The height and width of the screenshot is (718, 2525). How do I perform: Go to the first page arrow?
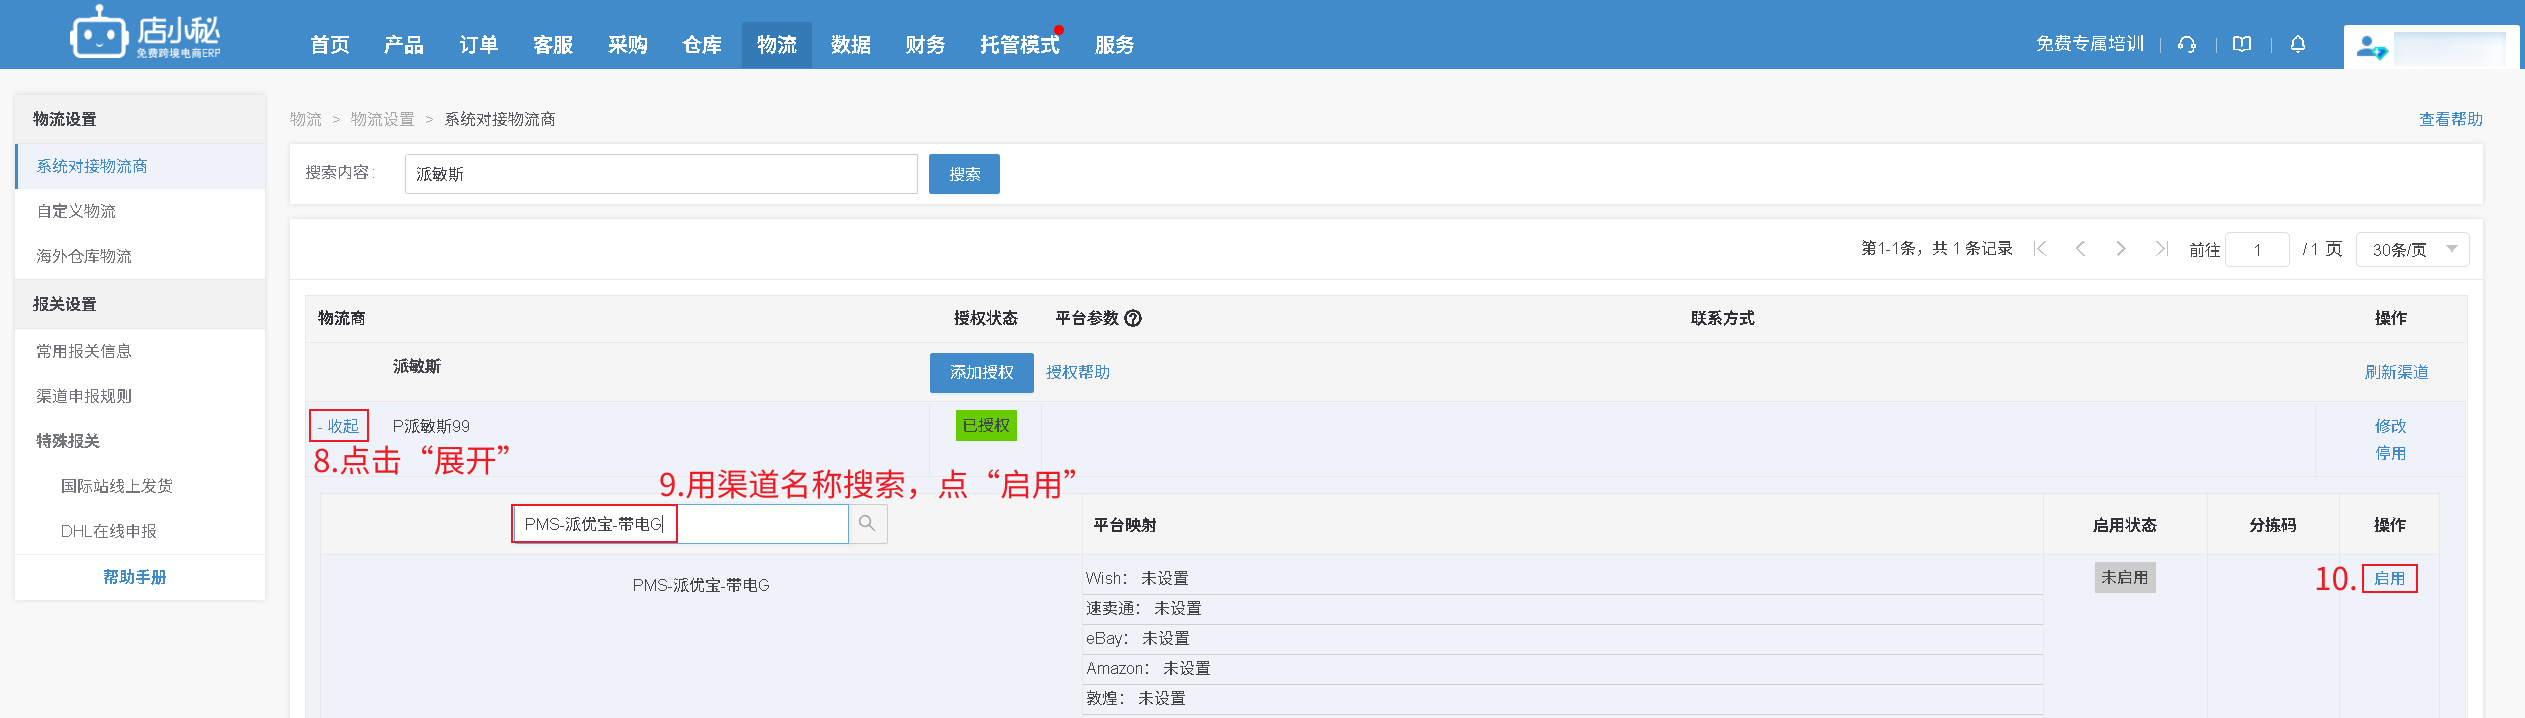pyautogui.click(x=2040, y=249)
